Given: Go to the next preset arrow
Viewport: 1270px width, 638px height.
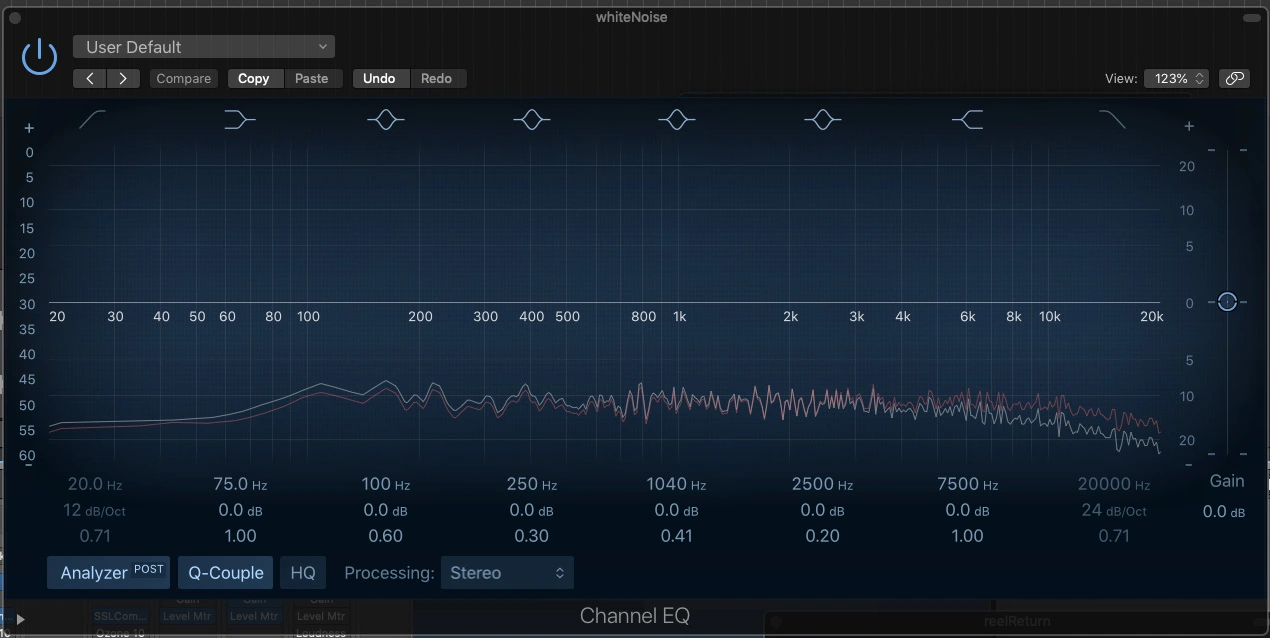Looking at the screenshot, I should tap(123, 78).
